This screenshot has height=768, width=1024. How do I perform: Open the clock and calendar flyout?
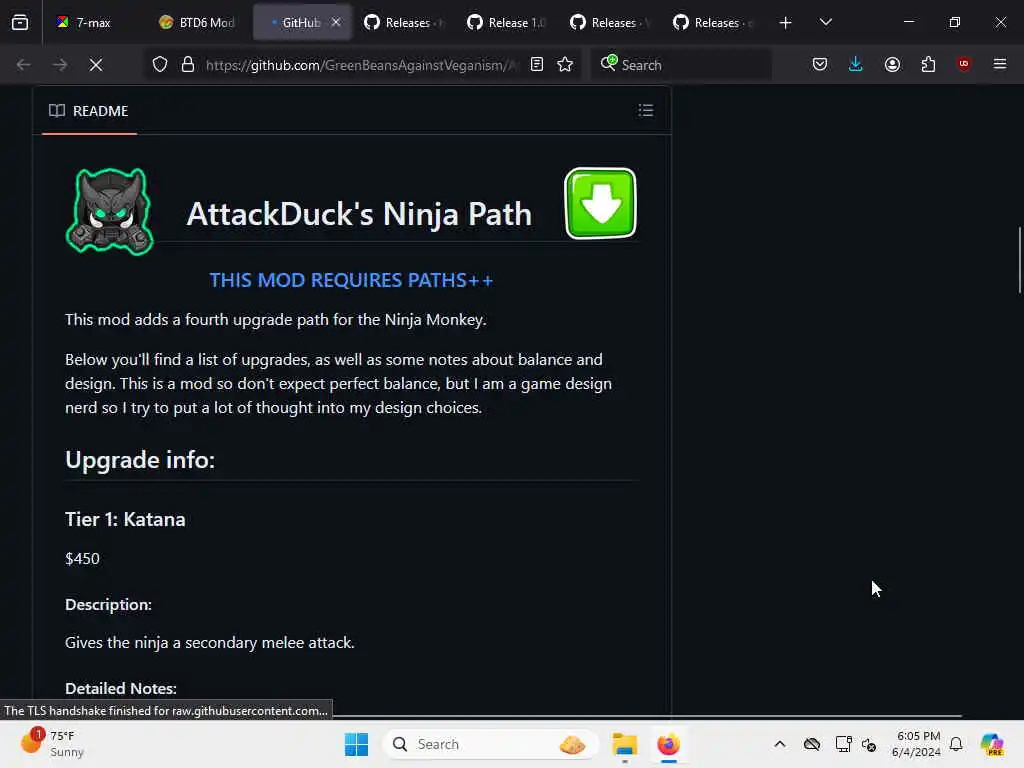pyautogui.click(x=917, y=744)
